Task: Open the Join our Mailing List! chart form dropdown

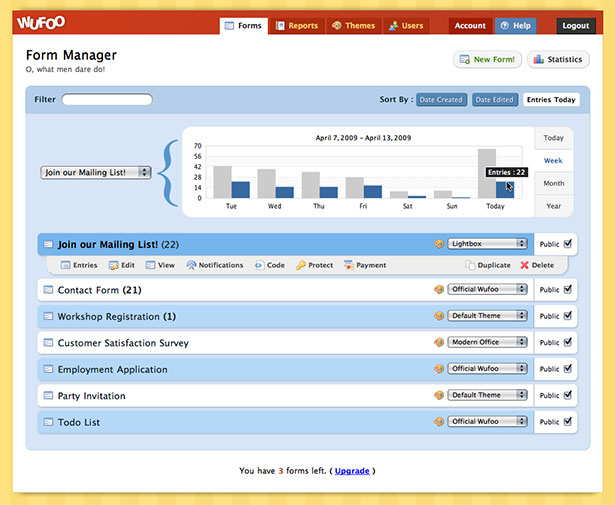Action: coord(96,173)
